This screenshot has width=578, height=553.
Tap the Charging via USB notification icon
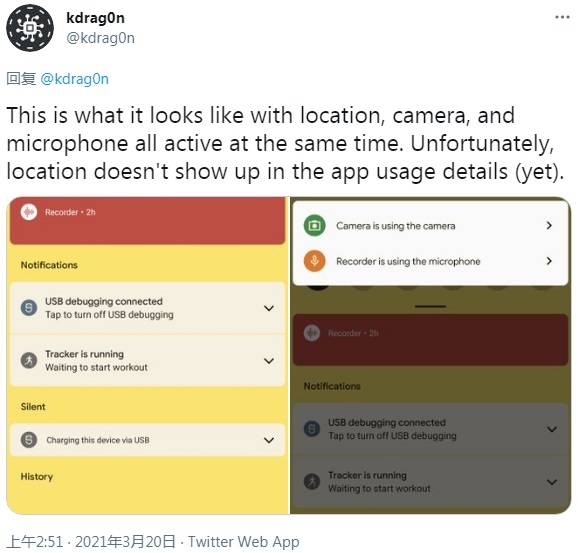pos(29,440)
